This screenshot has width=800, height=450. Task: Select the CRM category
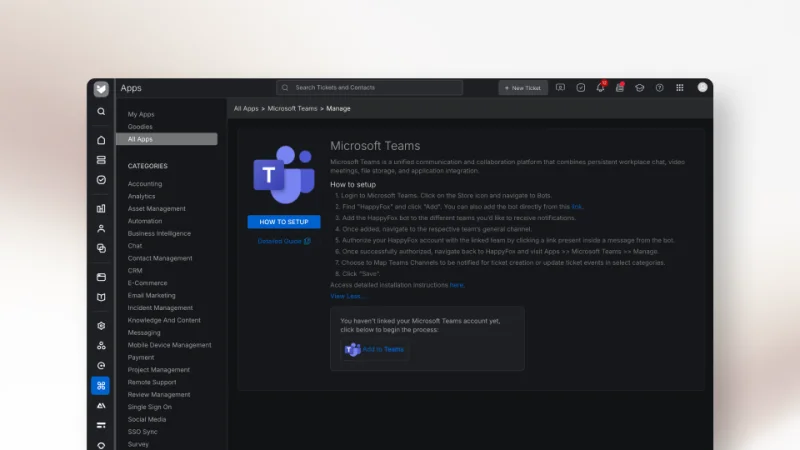[x=135, y=270]
